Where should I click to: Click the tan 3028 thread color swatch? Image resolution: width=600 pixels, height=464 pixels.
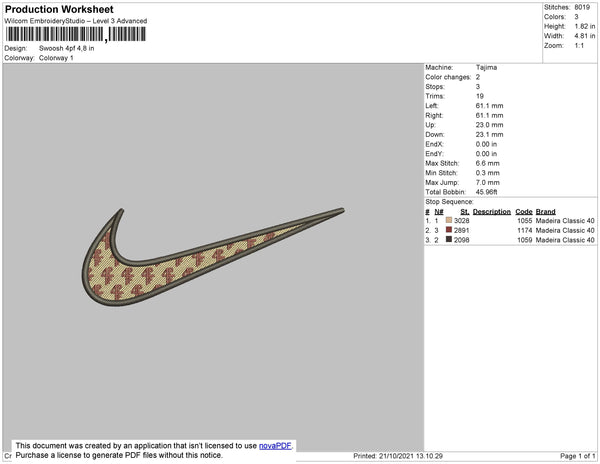[x=449, y=220]
